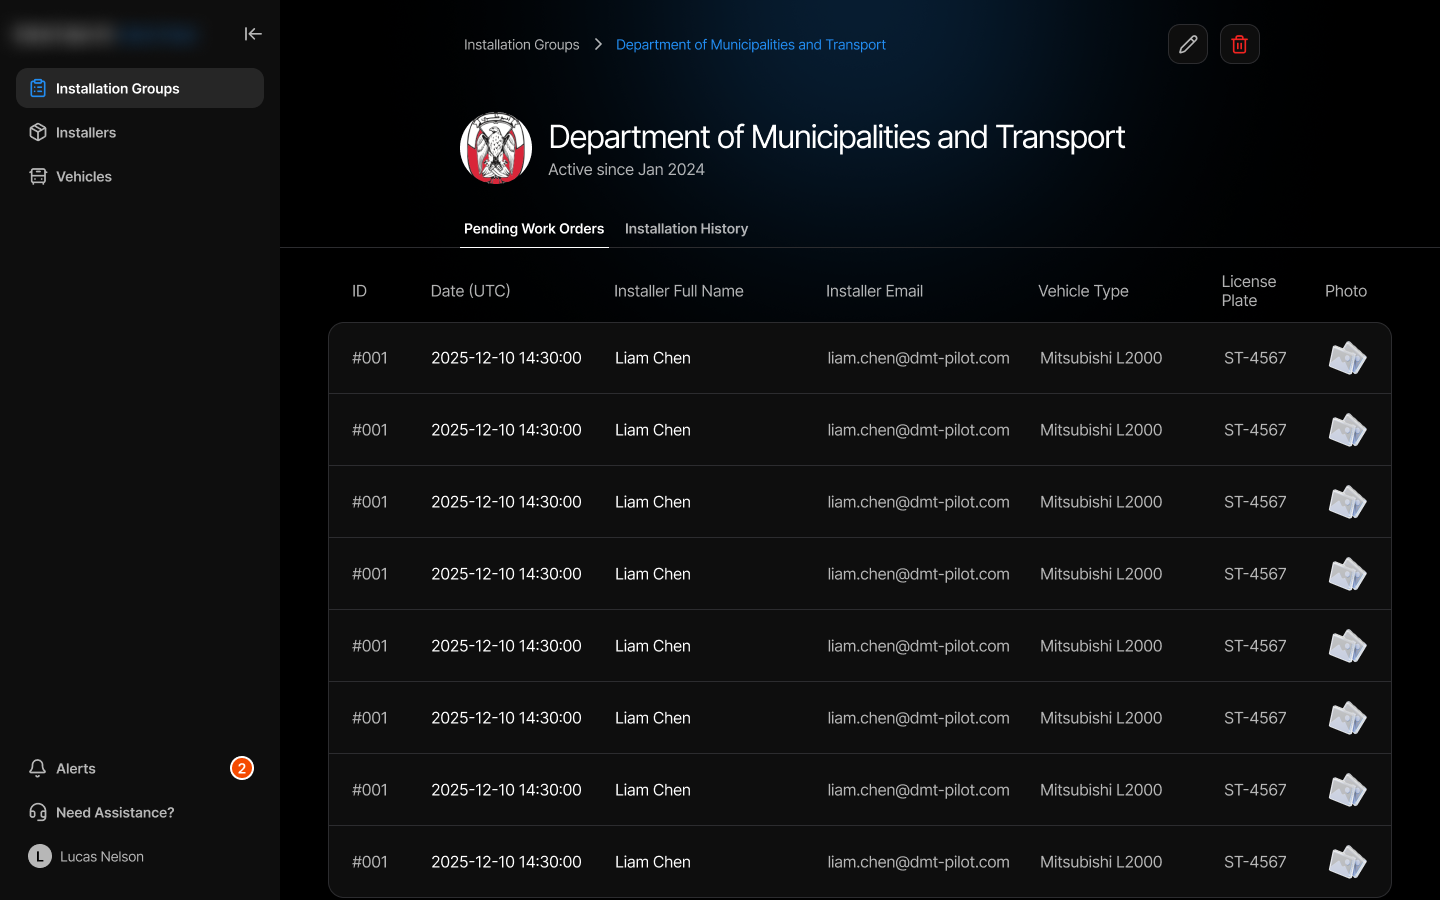This screenshot has height=900, width=1440.
Task: Switch to the Pending Work Orders tab
Action: [x=534, y=229]
